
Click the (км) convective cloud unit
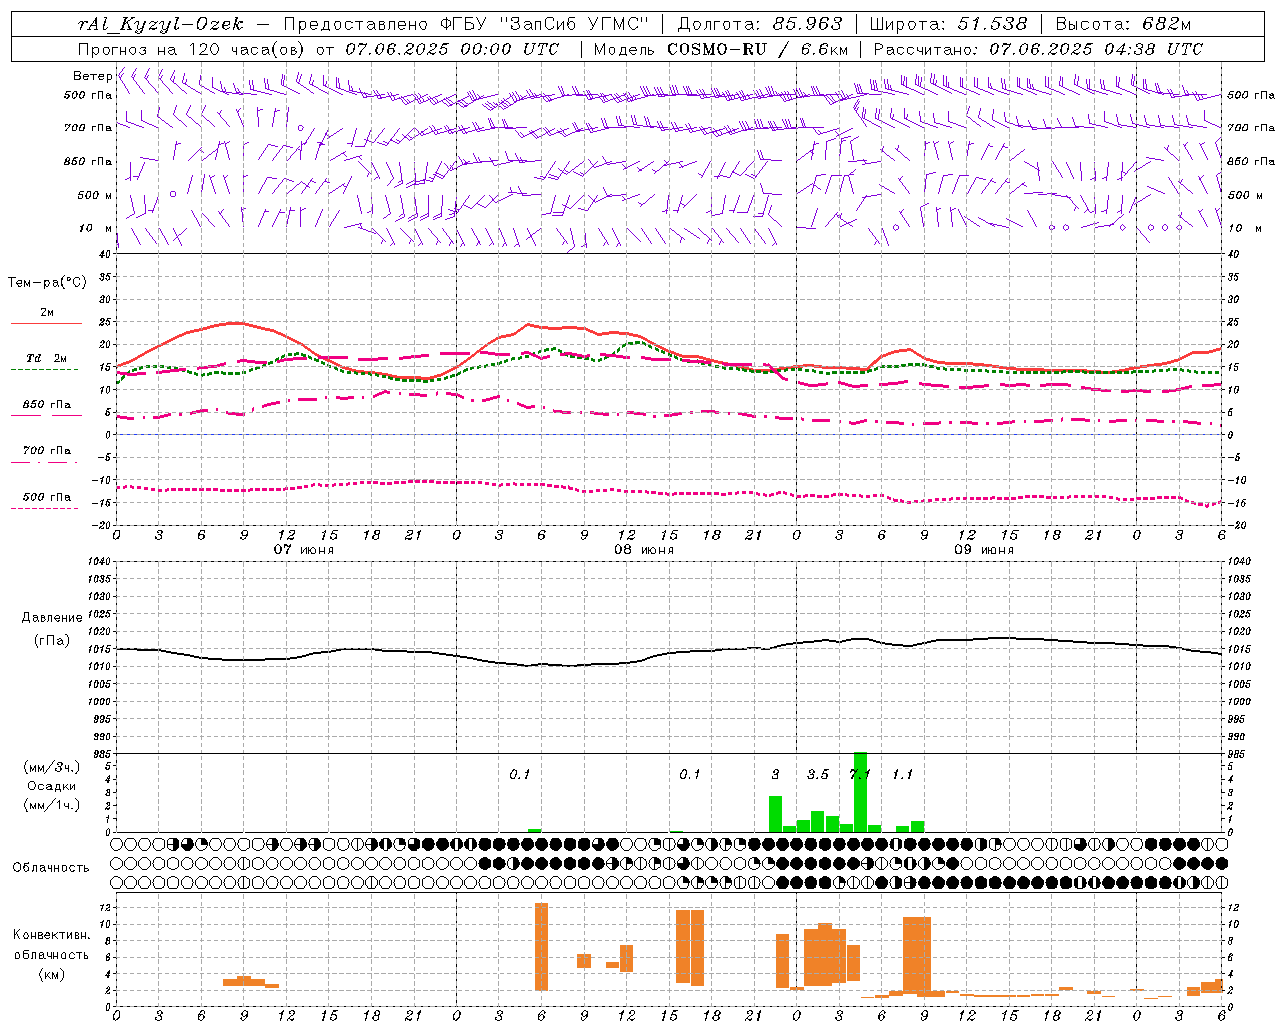51,974
